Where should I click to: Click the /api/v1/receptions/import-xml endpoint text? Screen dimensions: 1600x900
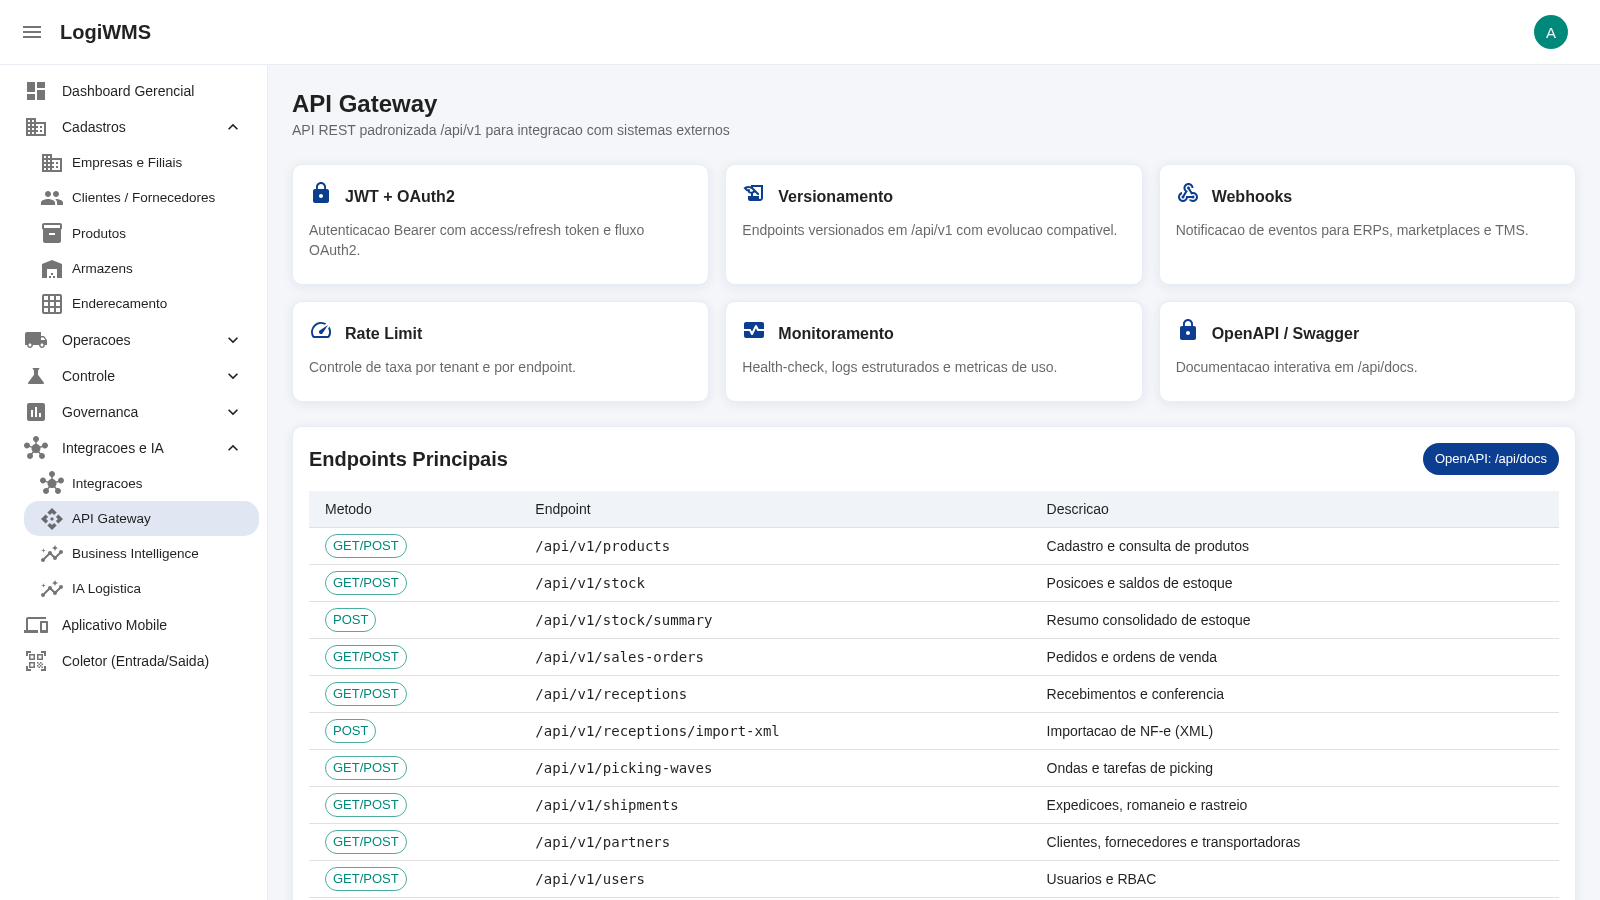pyautogui.click(x=657, y=731)
